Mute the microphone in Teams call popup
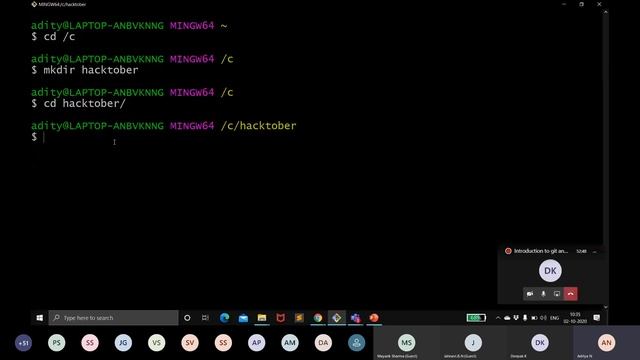The height and width of the screenshot is (360, 640). pyautogui.click(x=543, y=293)
